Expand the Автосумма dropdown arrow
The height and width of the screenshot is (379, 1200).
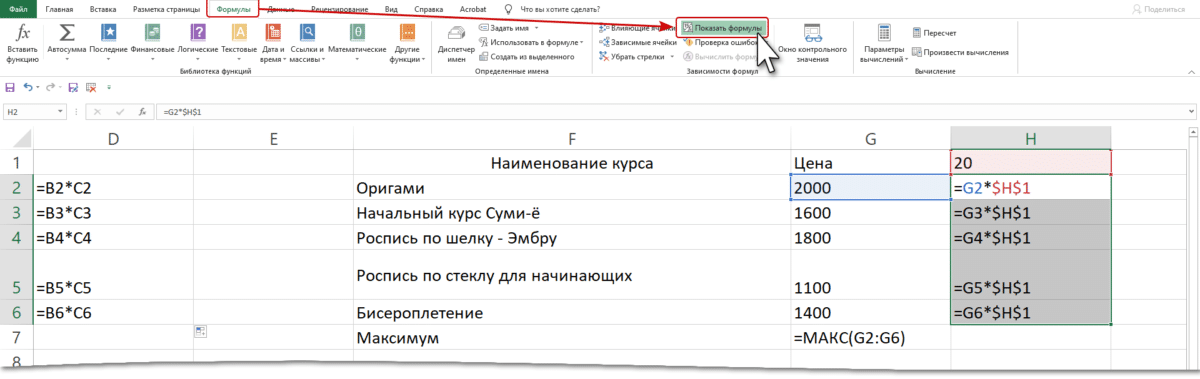pos(68,59)
